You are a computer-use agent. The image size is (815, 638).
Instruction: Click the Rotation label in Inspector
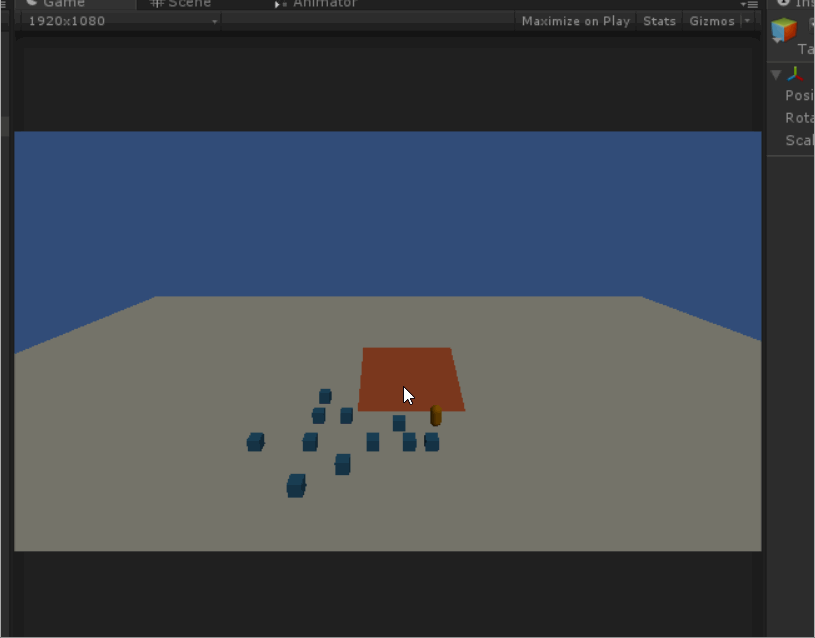click(x=799, y=118)
